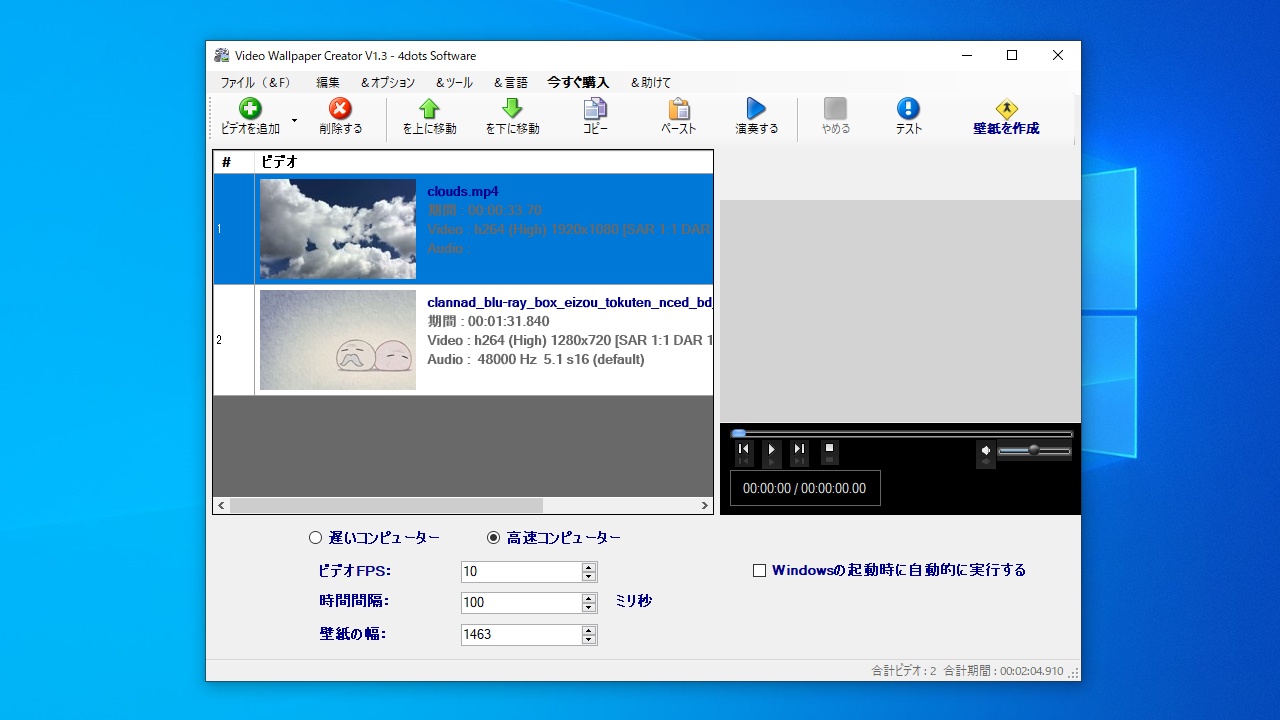Viewport: 1280px width, 720px height.
Task: Click the video preview area
Action: tap(900, 311)
